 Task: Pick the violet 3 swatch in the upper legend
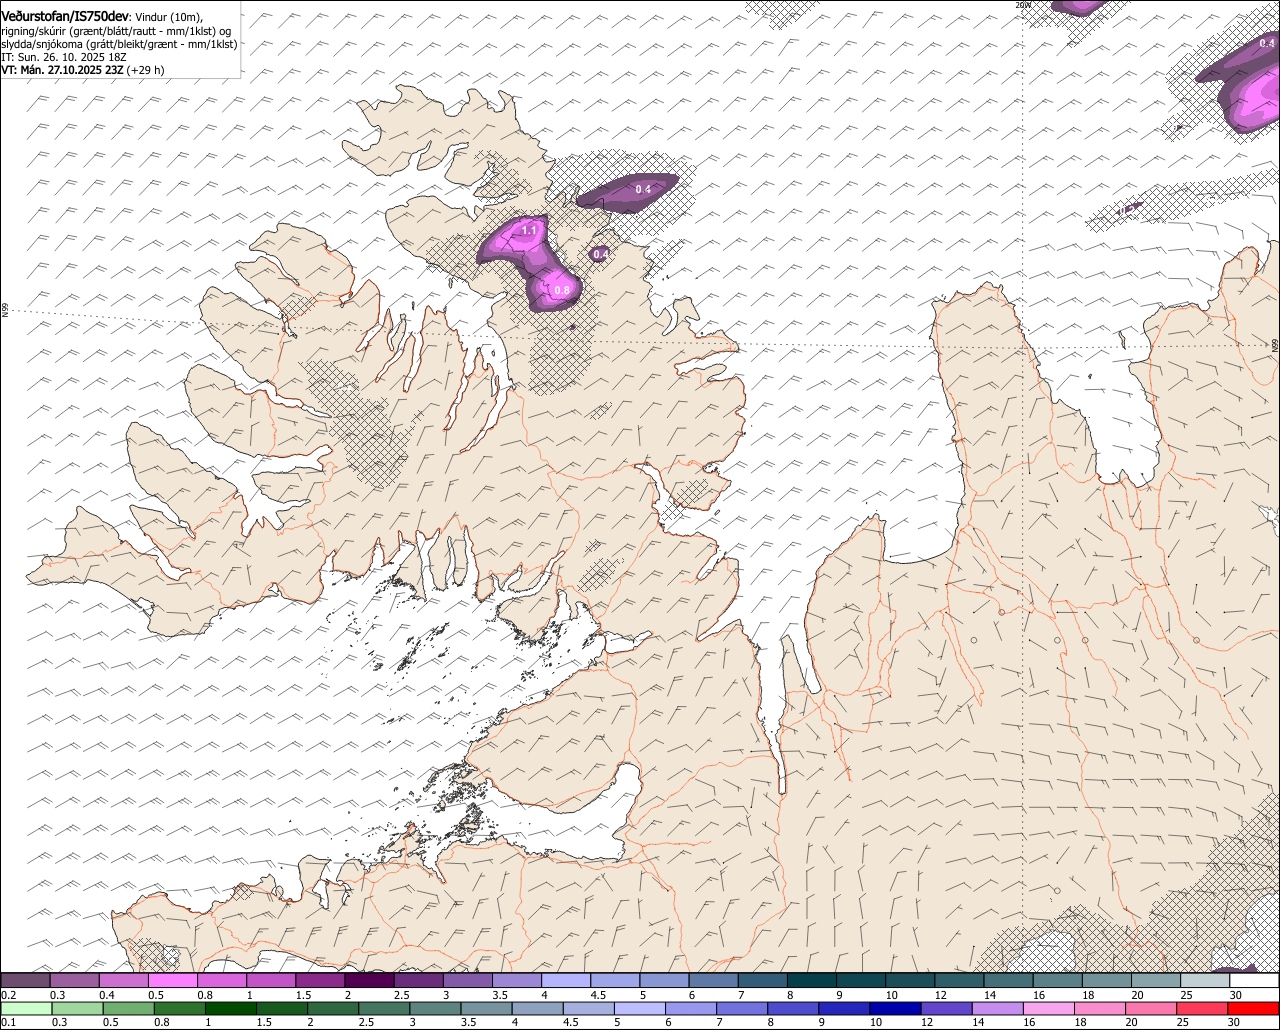[467, 980]
